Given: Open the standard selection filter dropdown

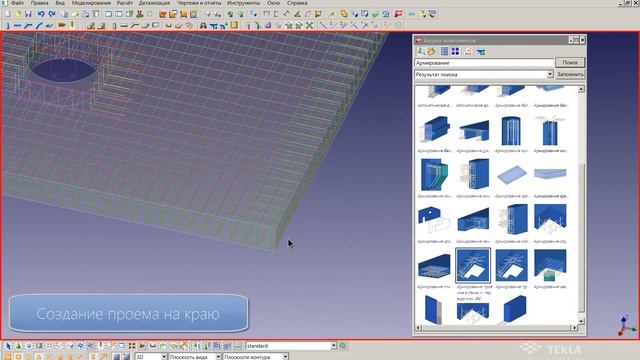Looking at the screenshot, I should click(x=333, y=346).
